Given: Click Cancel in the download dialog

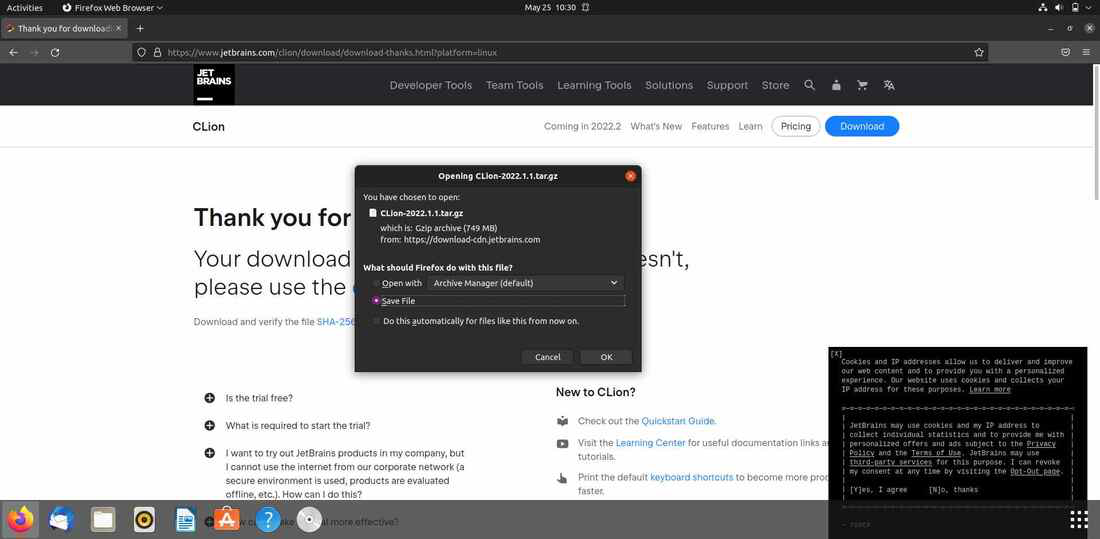Looking at the screenshot, I should pyautogui.click(x=547, y=357).
